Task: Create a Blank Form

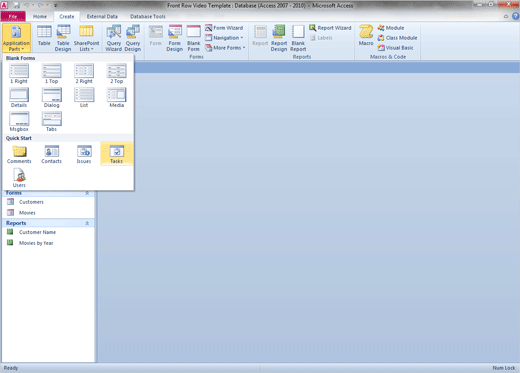Action: coord(194,38)
